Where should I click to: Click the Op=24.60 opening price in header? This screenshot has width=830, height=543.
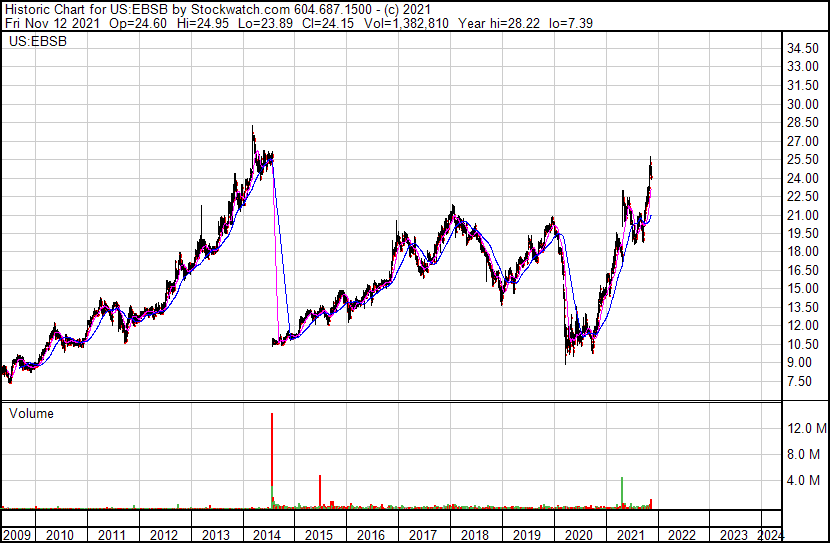138,23
